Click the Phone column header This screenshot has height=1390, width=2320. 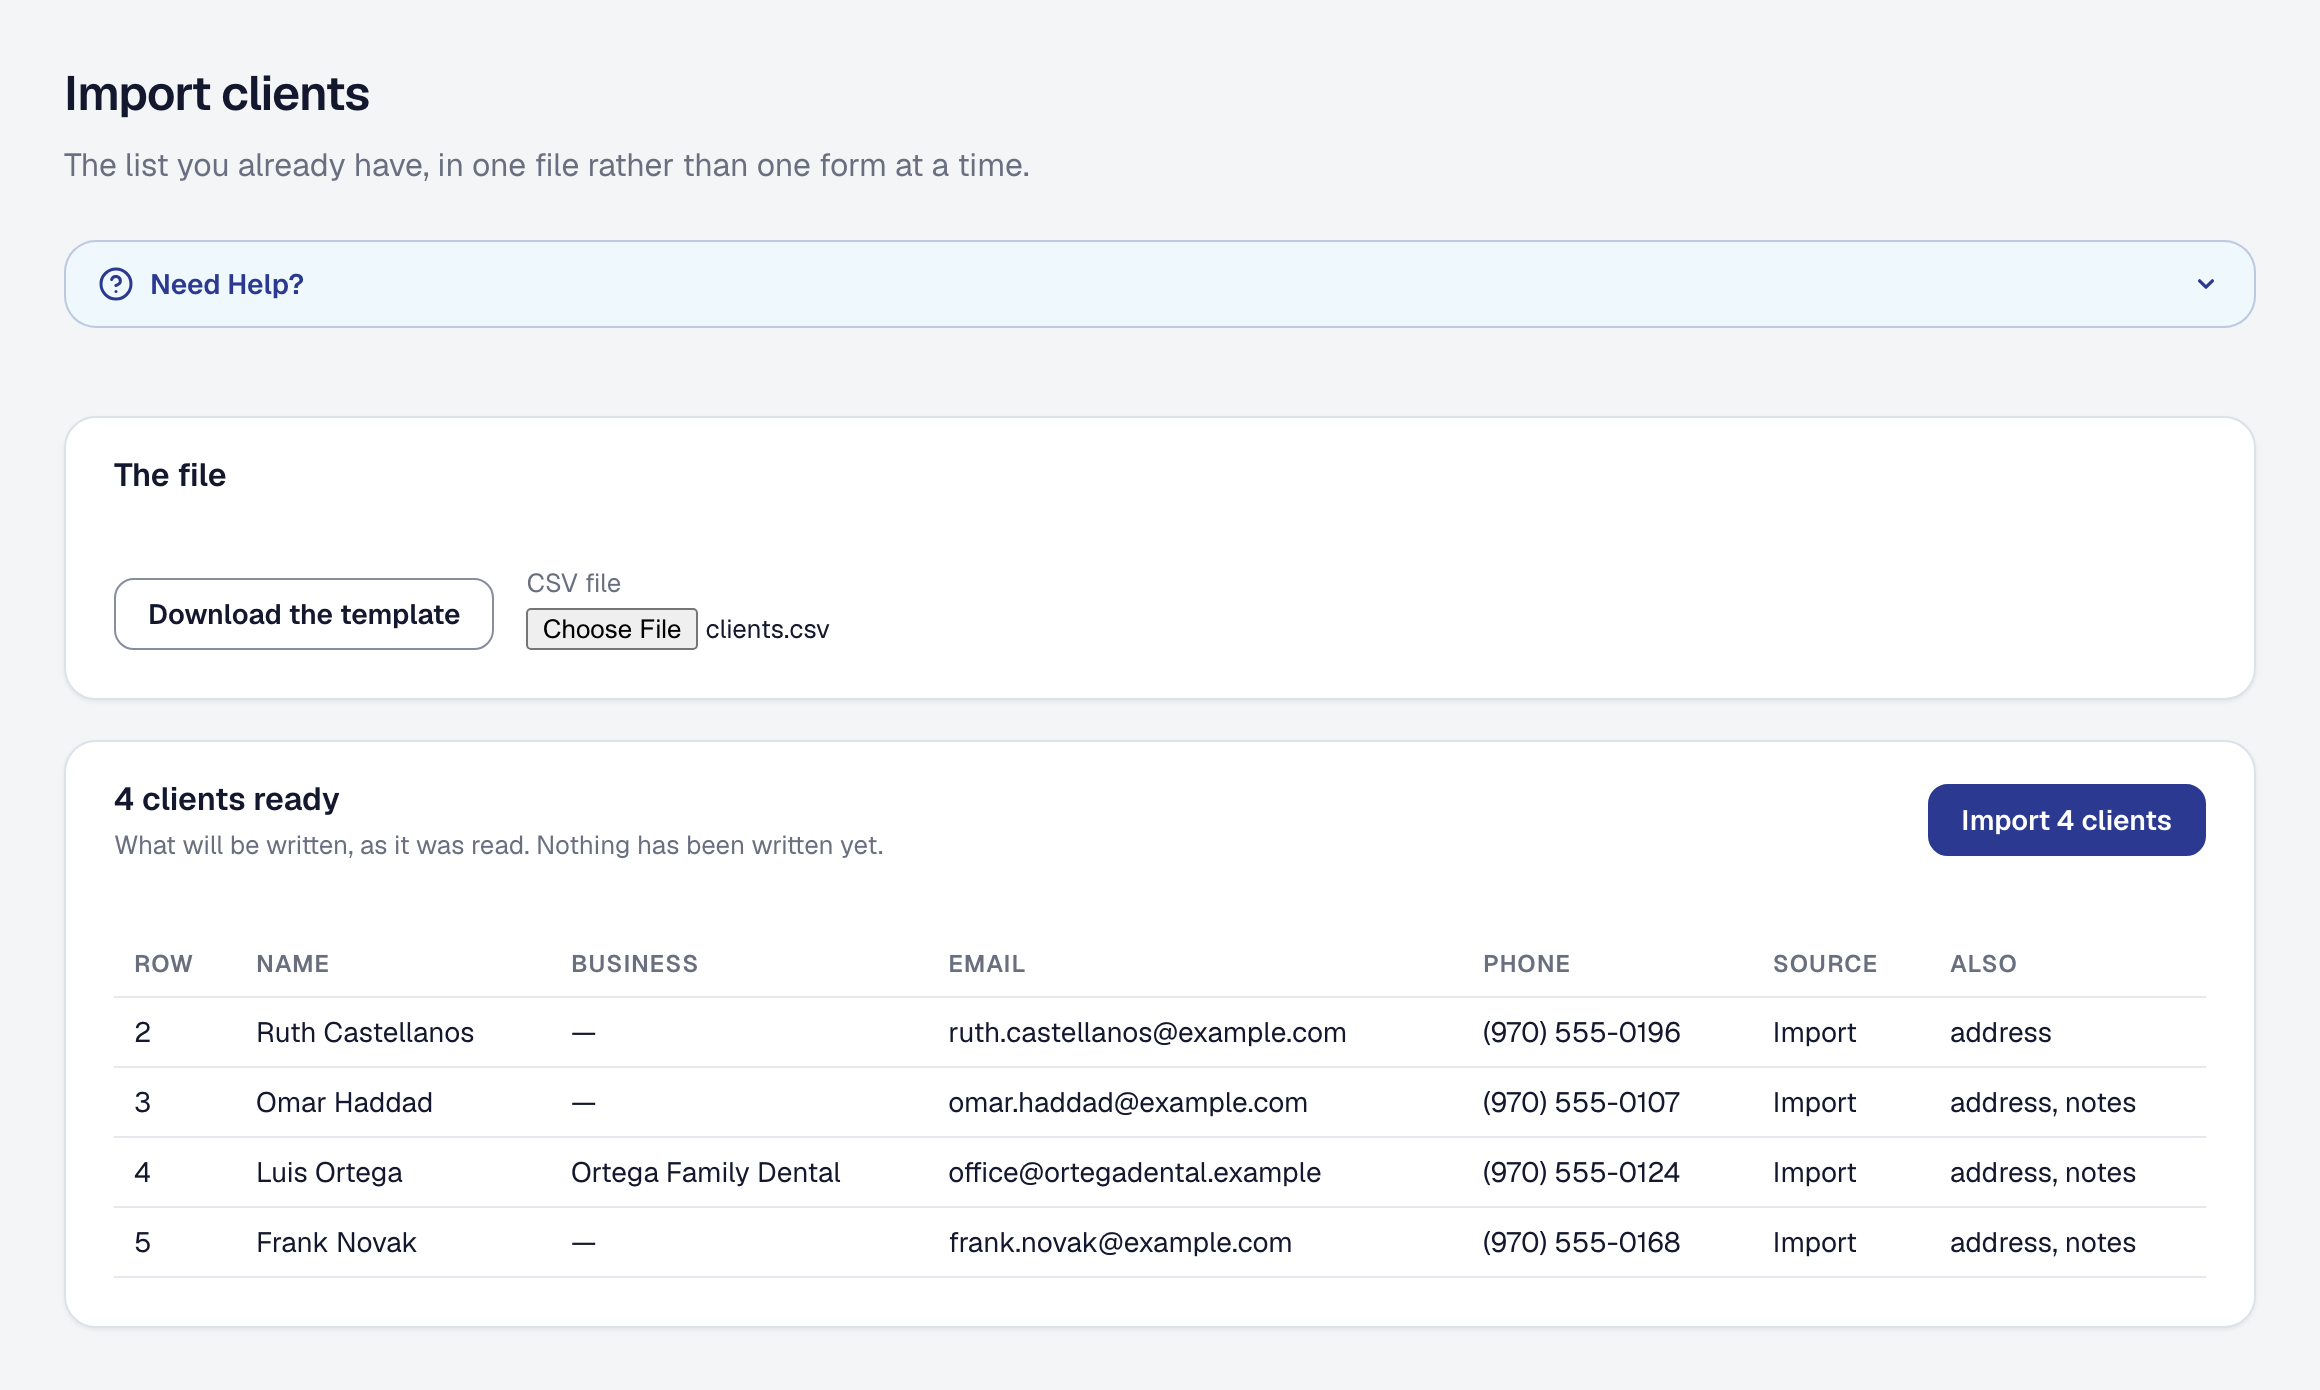[x=1526, y=964]
